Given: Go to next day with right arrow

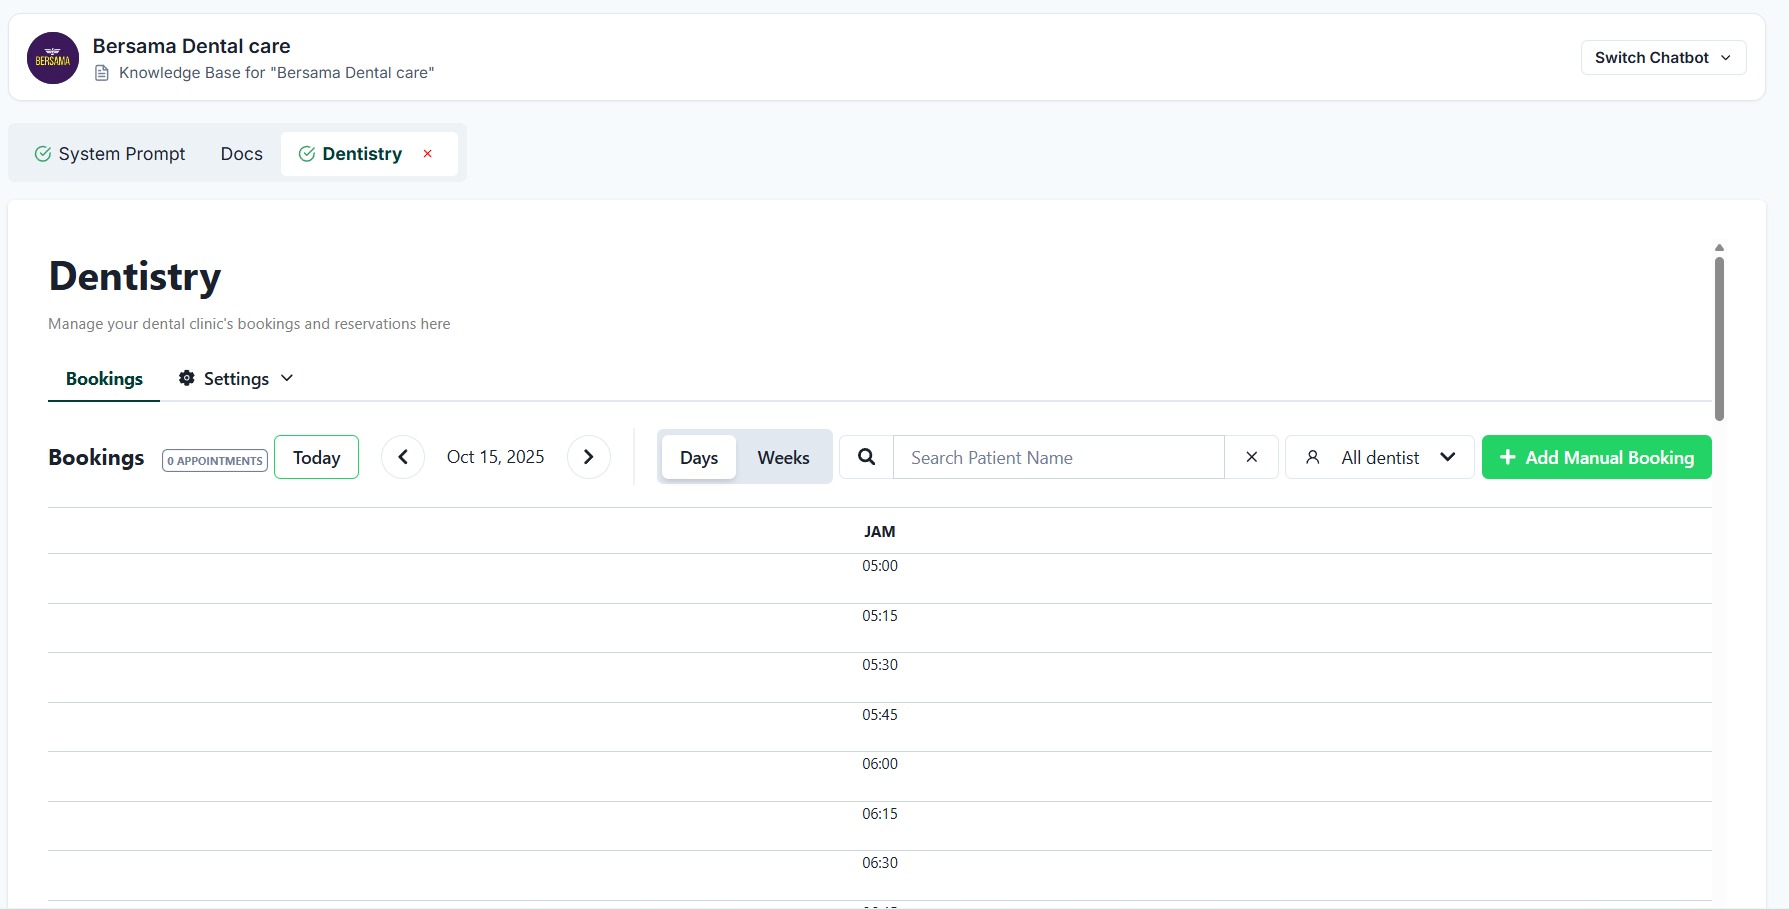Looking at the screenshot, I should 589,457.
